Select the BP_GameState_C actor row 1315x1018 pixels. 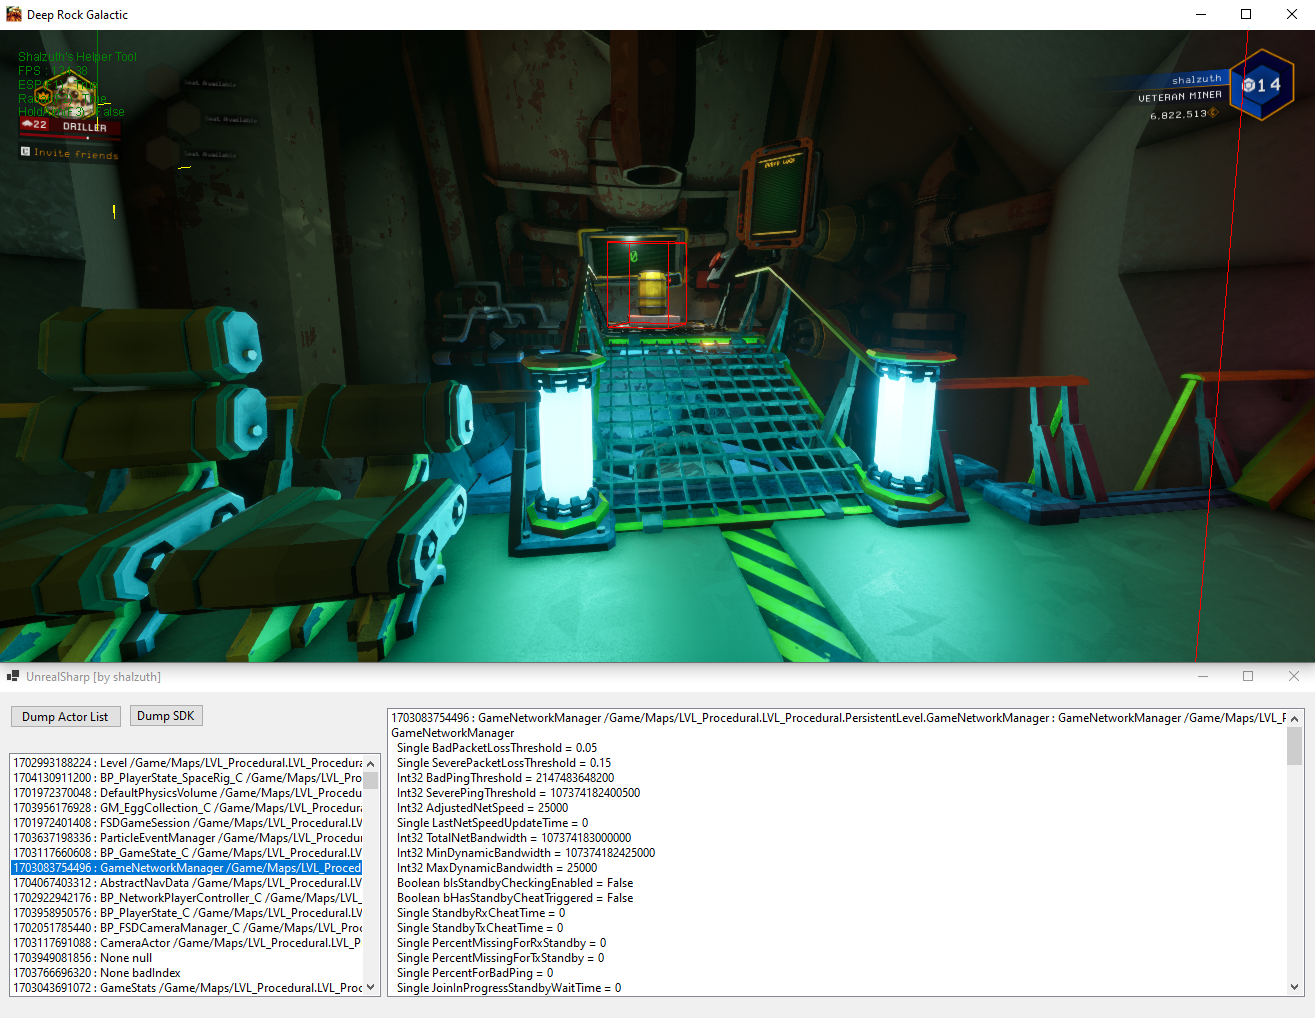coord(186,853)
